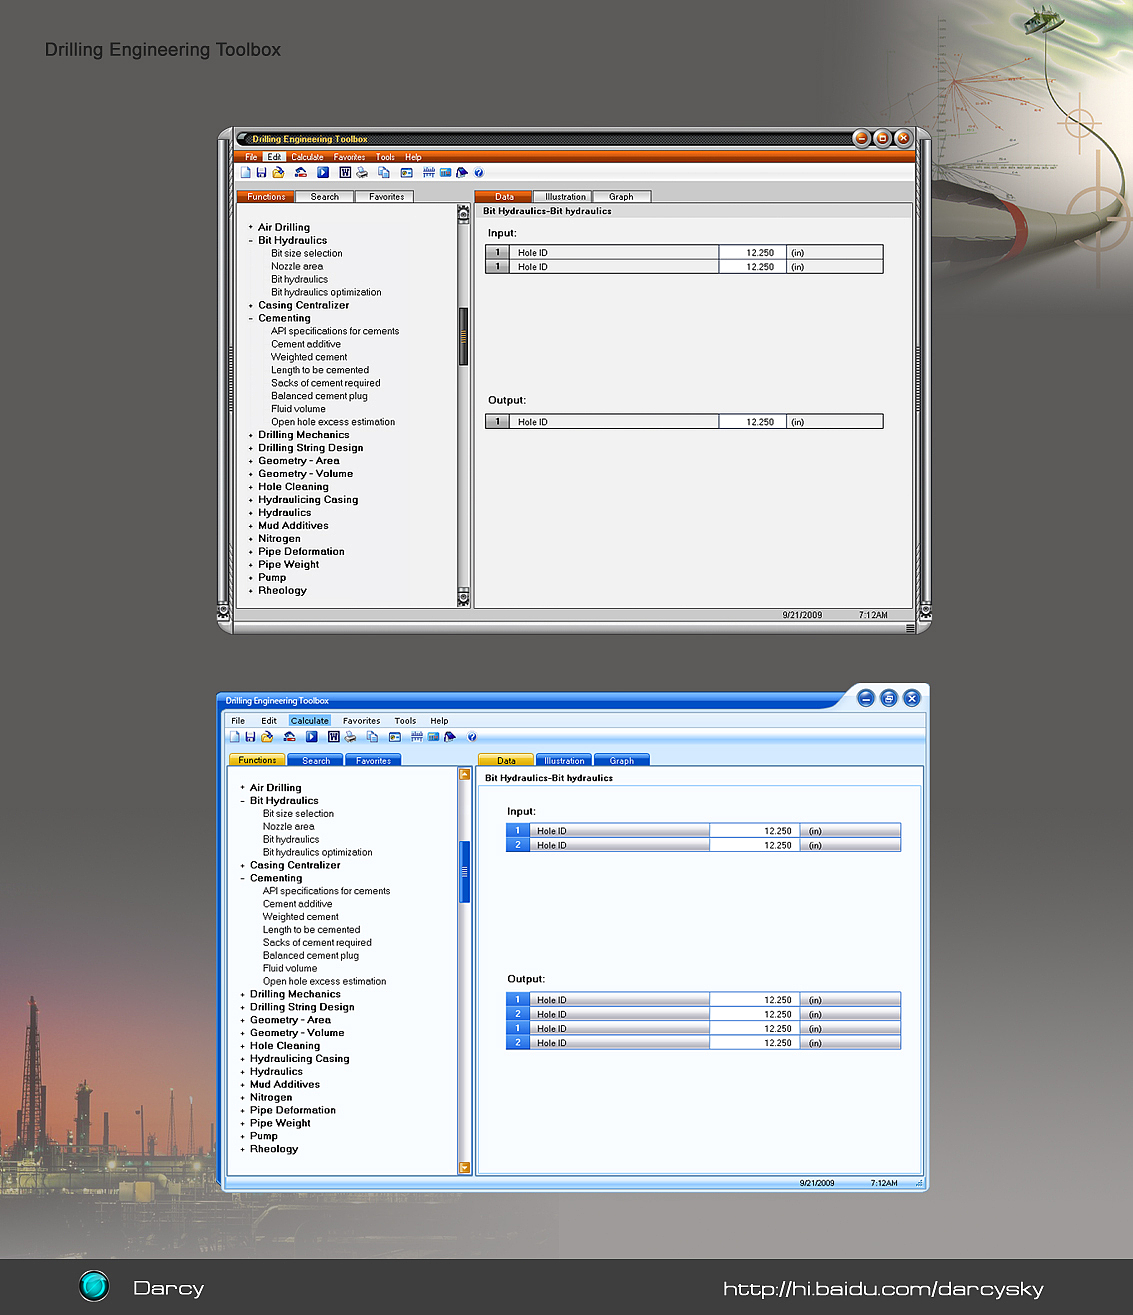Screen dimensions: 1133x1315
Task: Open Data tab in bottom blue window
Action: [x=507, y=760]
